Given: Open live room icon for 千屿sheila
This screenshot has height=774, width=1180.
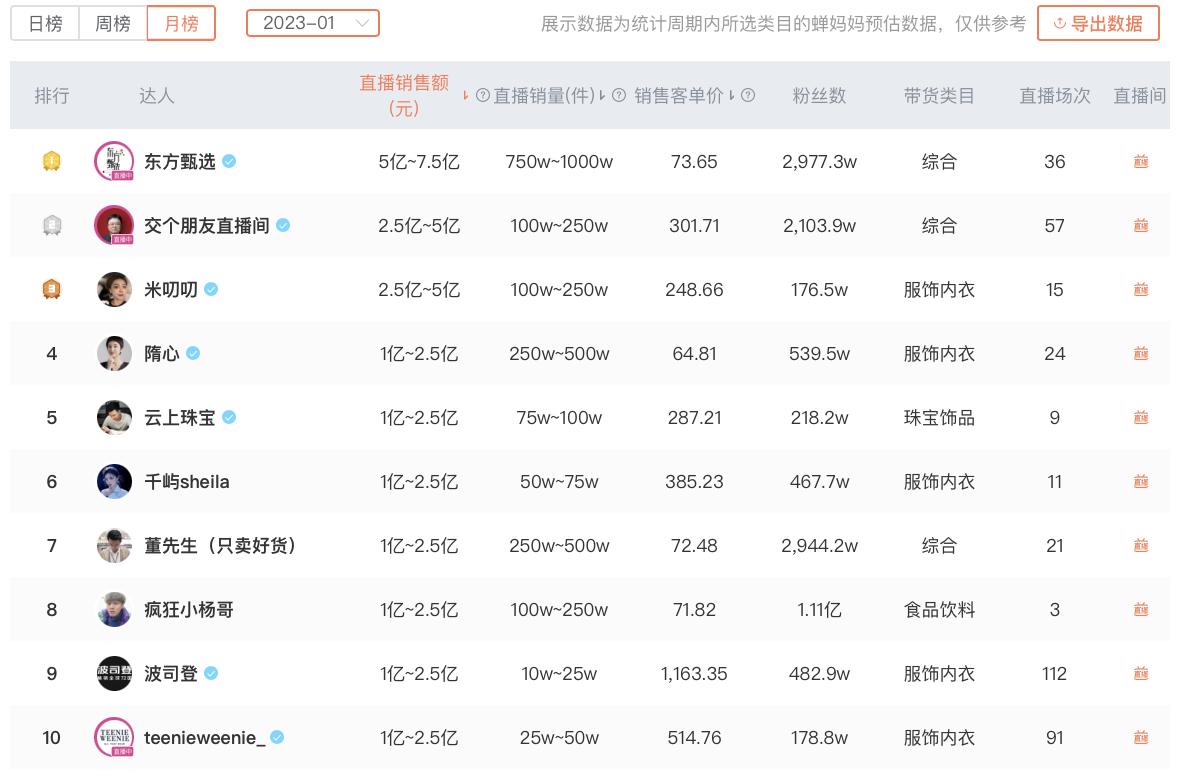Looking at the screenshot, I should [x=1141, y=481].
